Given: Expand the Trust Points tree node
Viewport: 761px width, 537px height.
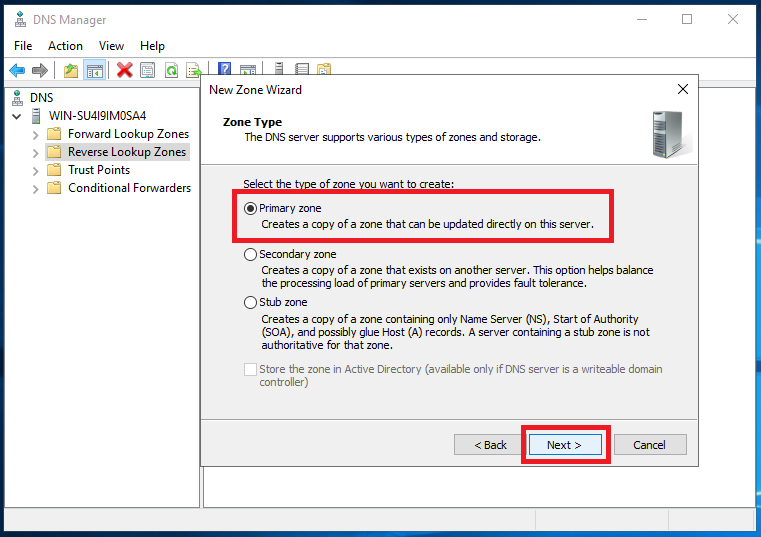Looking at the screenshot, I should (x=36, y=170).
